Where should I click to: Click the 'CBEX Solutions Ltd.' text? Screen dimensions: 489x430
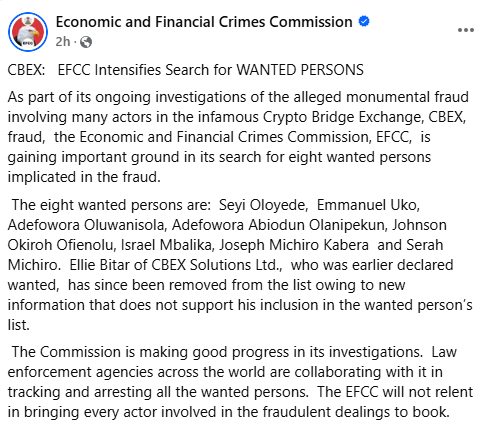216,265
